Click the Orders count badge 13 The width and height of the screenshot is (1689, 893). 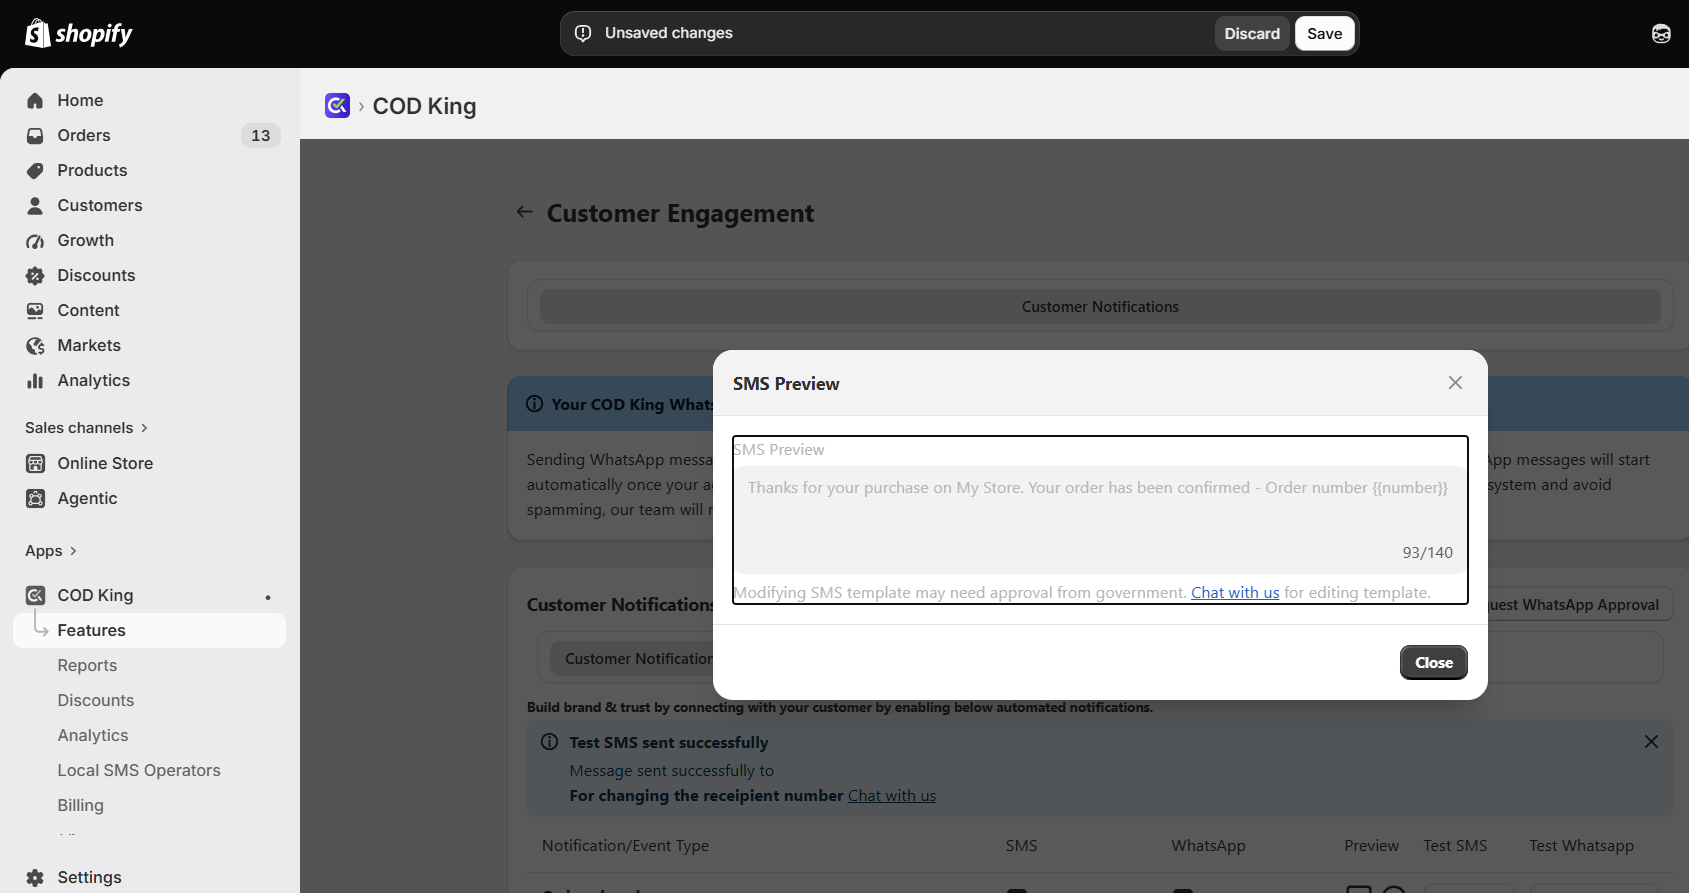pos(261,135)
